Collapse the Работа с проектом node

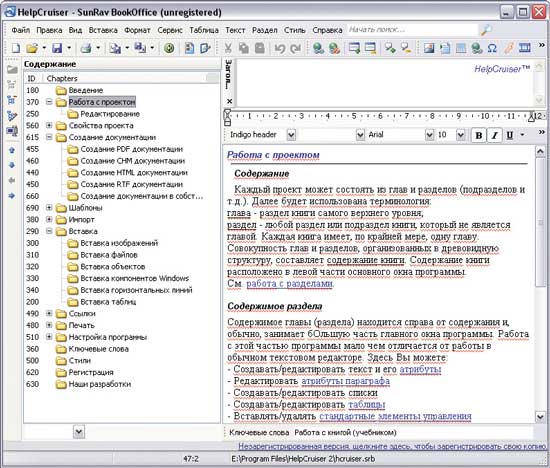click(49, 102)
